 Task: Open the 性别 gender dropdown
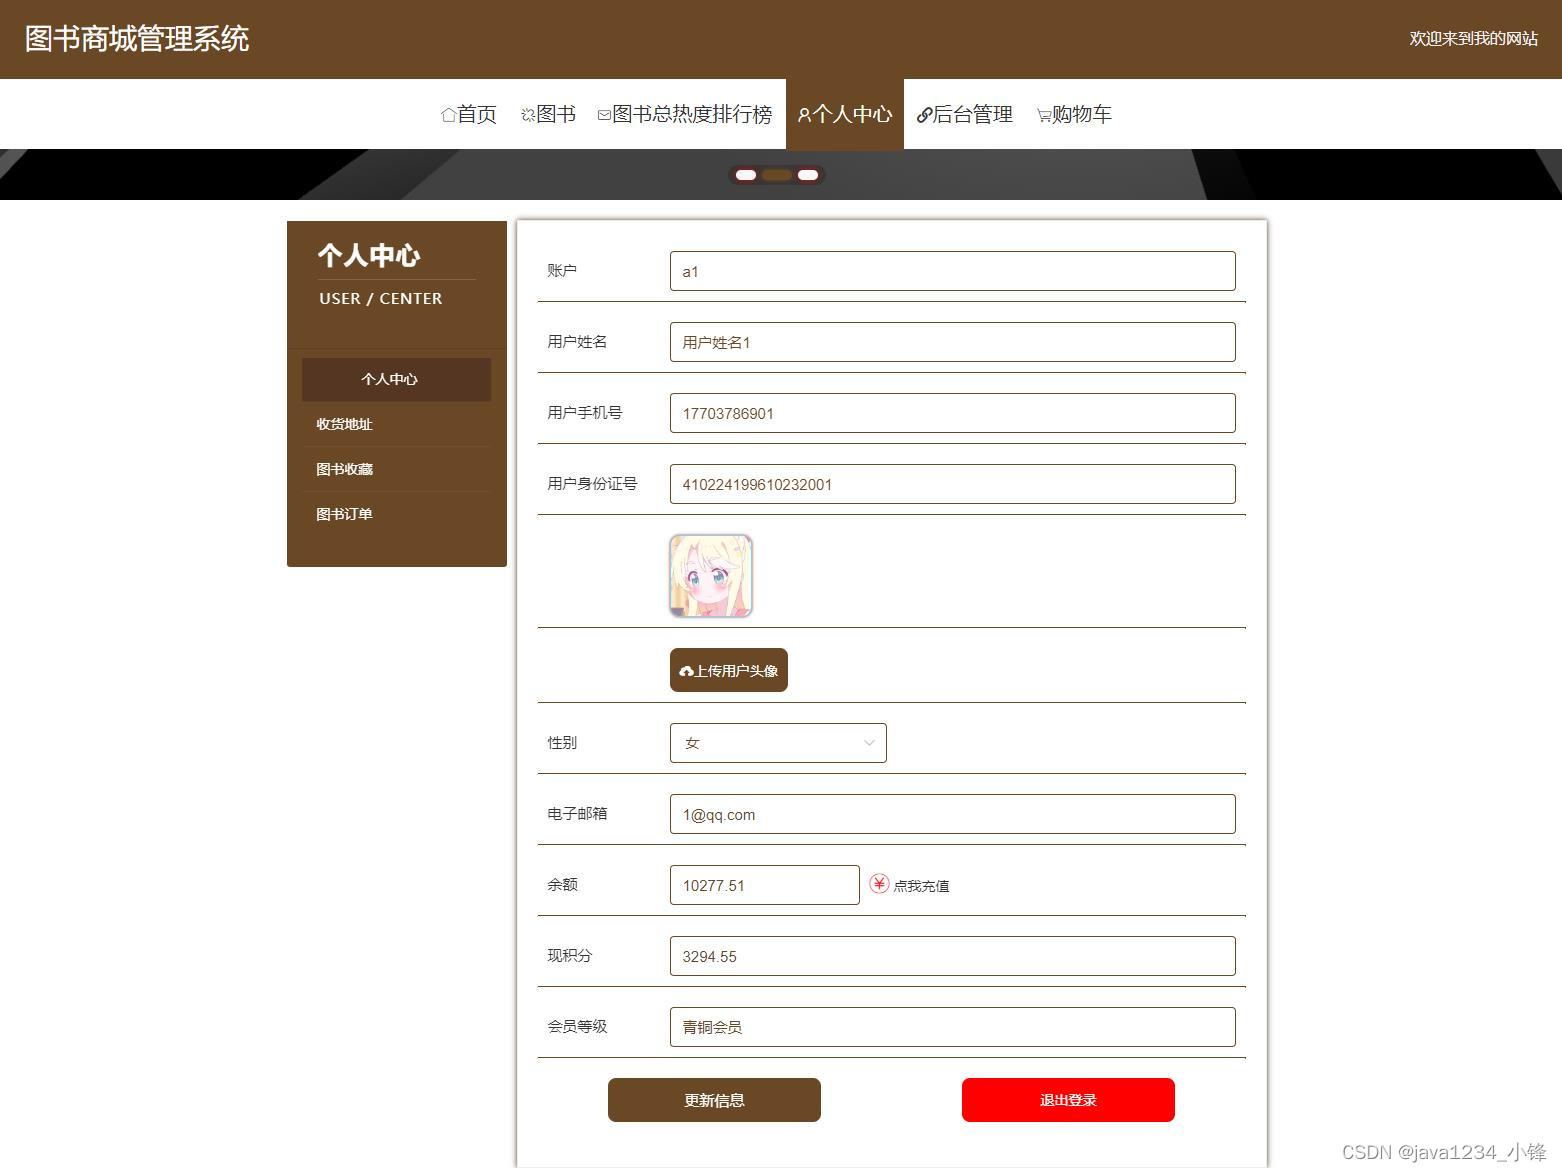pos(778,743)
